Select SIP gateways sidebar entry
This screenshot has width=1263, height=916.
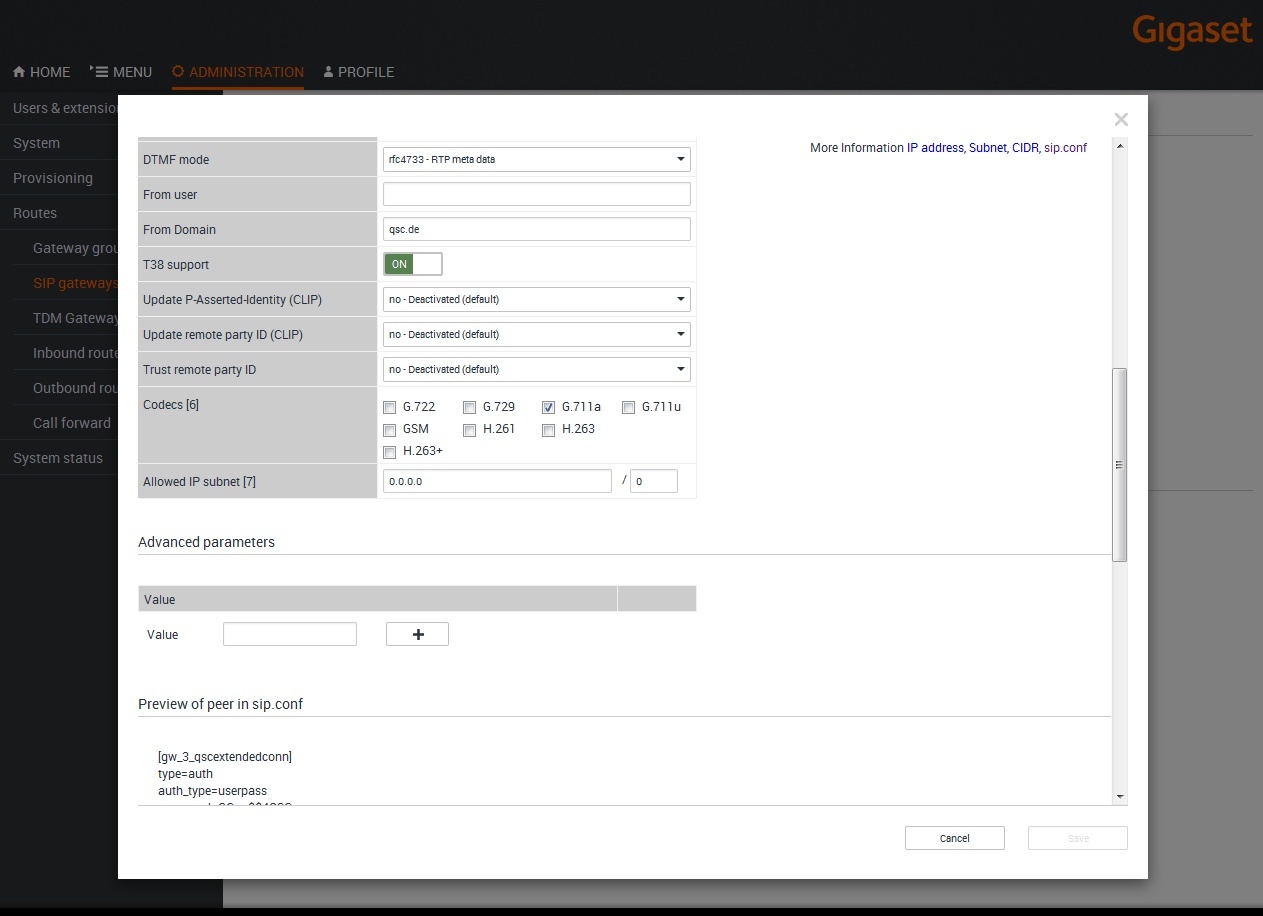(76, 283)
